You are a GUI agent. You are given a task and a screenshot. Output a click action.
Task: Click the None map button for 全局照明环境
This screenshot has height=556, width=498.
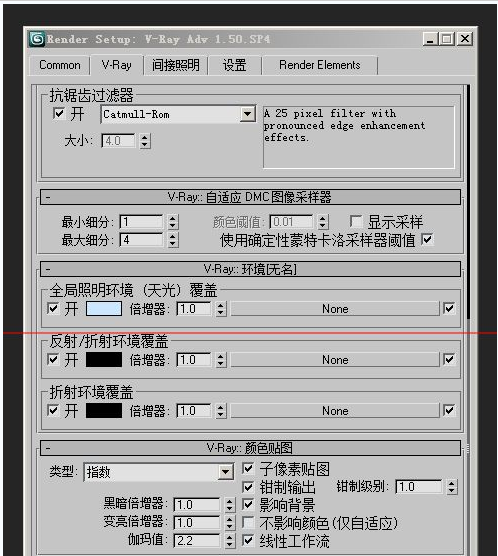335,309
